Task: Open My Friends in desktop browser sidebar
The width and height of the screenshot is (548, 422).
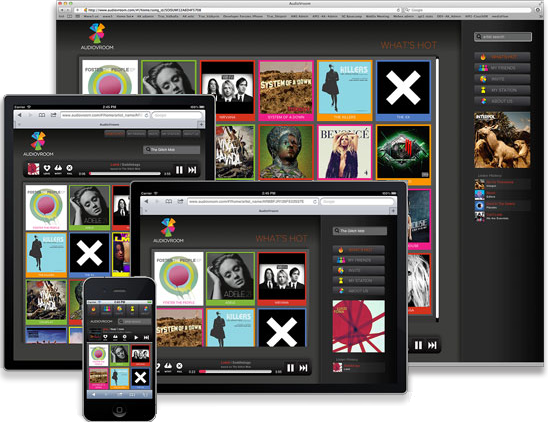Action: coord(502,68)
